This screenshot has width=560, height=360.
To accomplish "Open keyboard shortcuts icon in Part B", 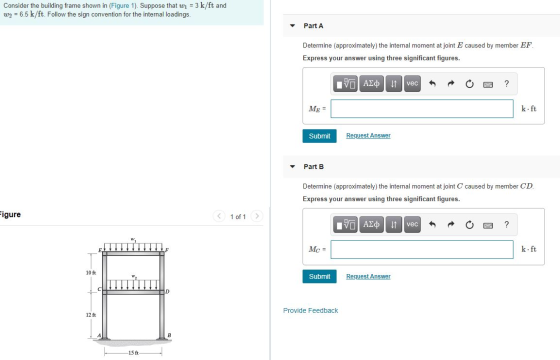I will (x=488, y=225).
